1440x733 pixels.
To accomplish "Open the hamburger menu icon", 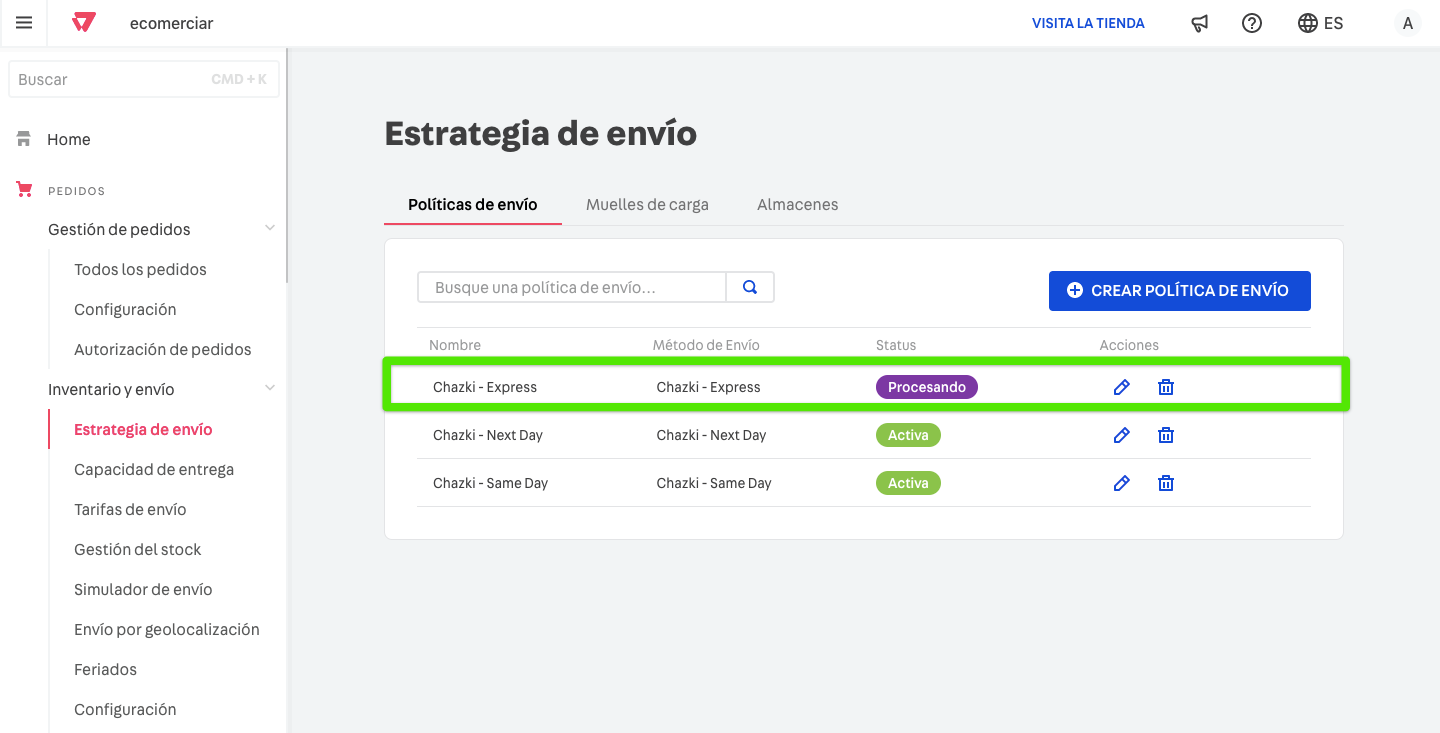I will coord(24,23).
